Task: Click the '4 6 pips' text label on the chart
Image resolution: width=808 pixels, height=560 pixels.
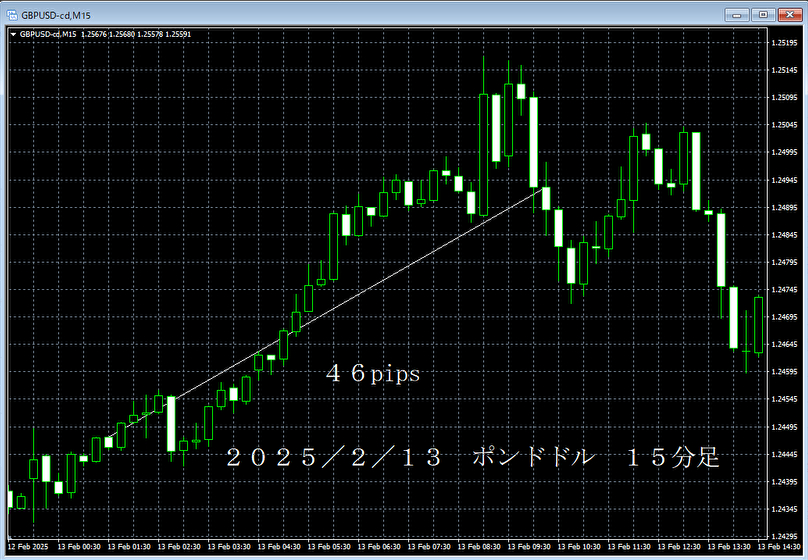Action: point(373,374)
